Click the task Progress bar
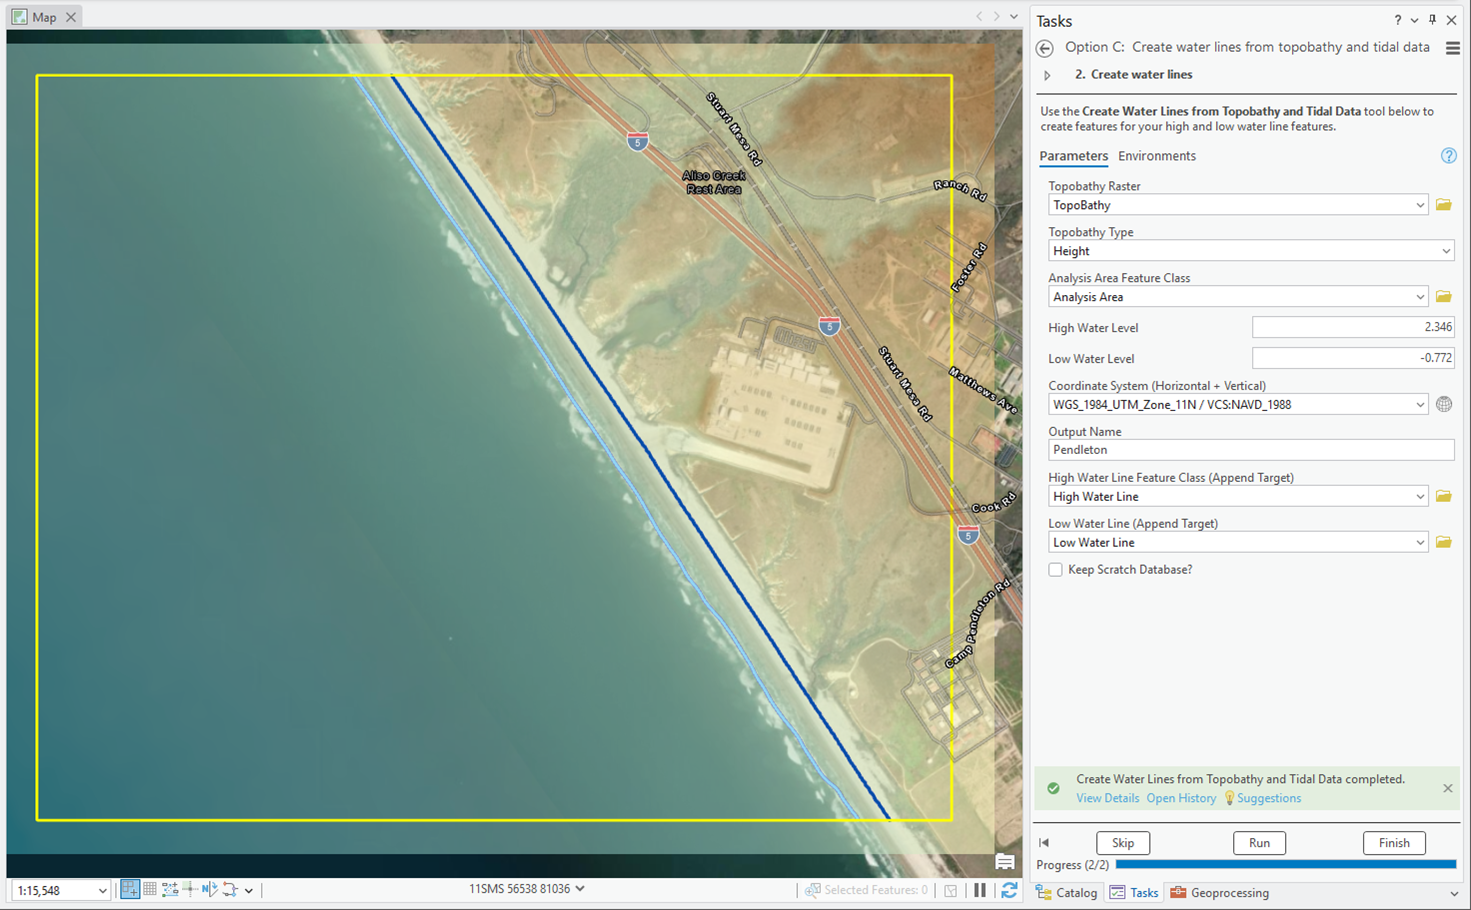This screenshot has width=1471, height=910. coord(1286,865)
